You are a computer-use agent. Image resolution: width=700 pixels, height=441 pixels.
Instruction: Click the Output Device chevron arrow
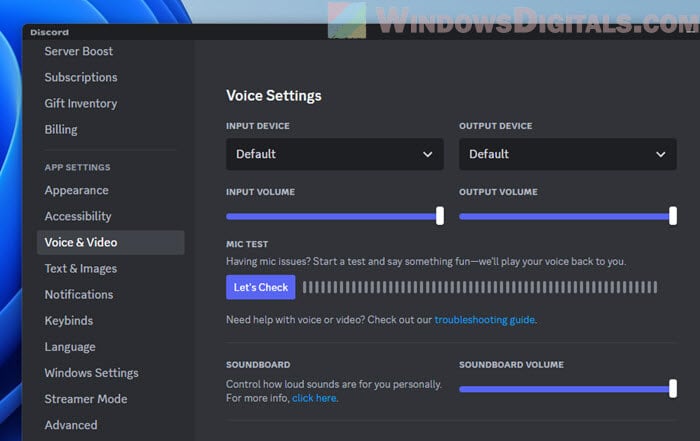pyautogui.click(x=661, y=154)
